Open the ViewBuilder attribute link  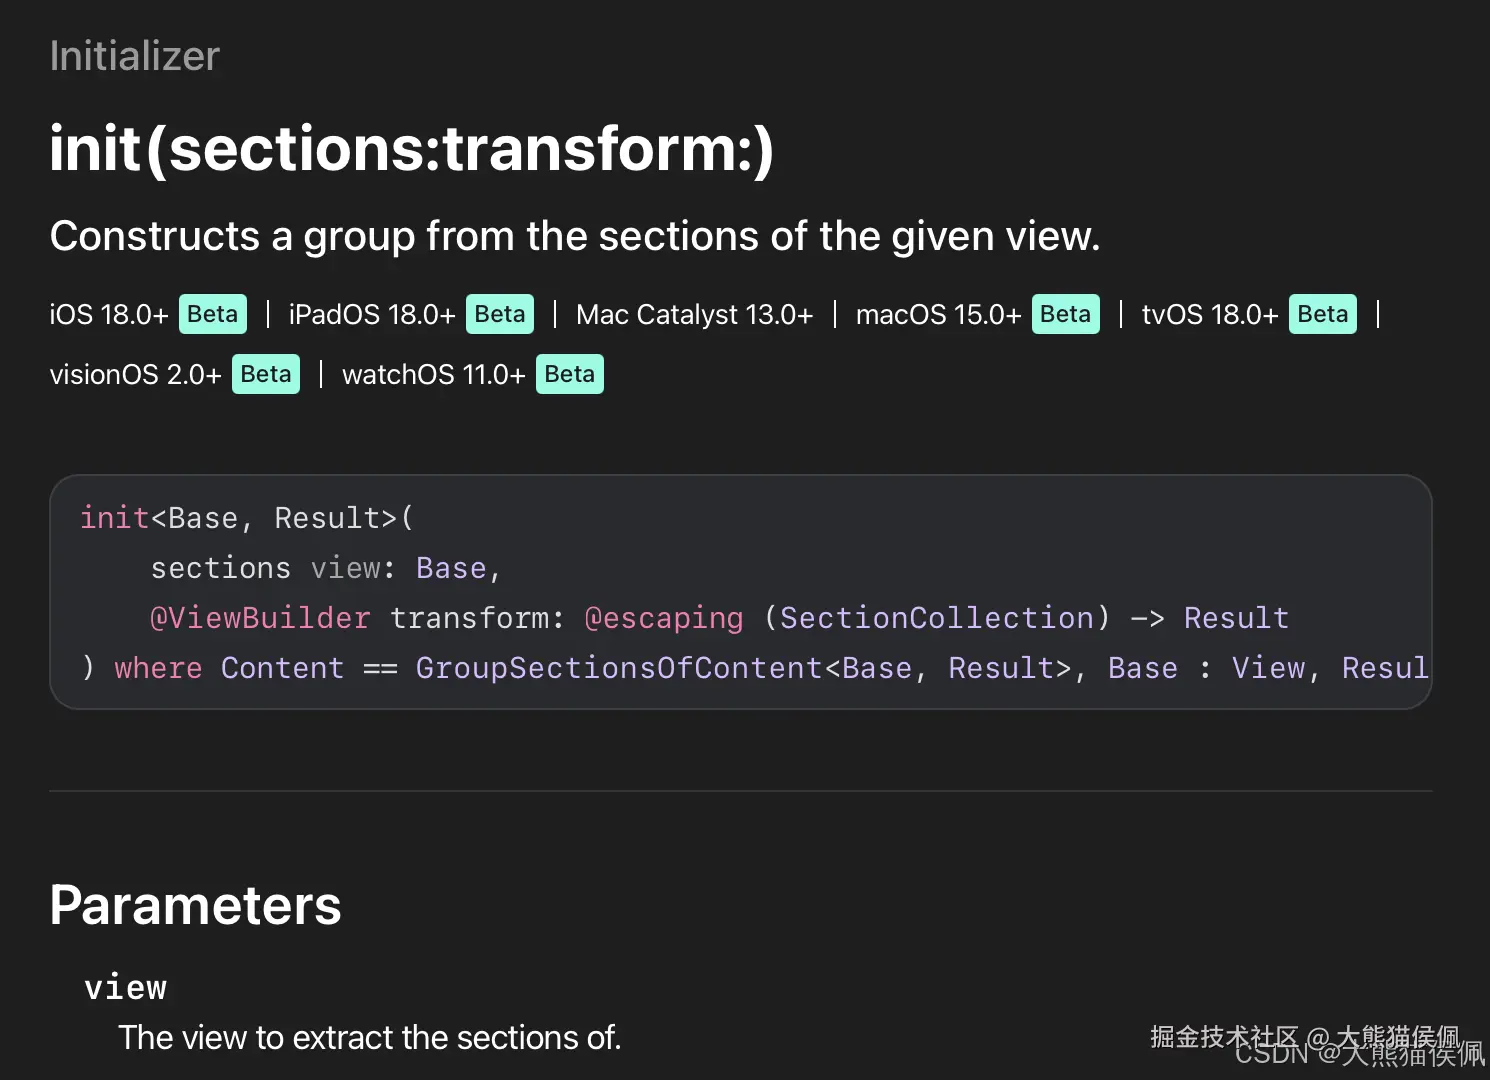(x=260, y=618)
